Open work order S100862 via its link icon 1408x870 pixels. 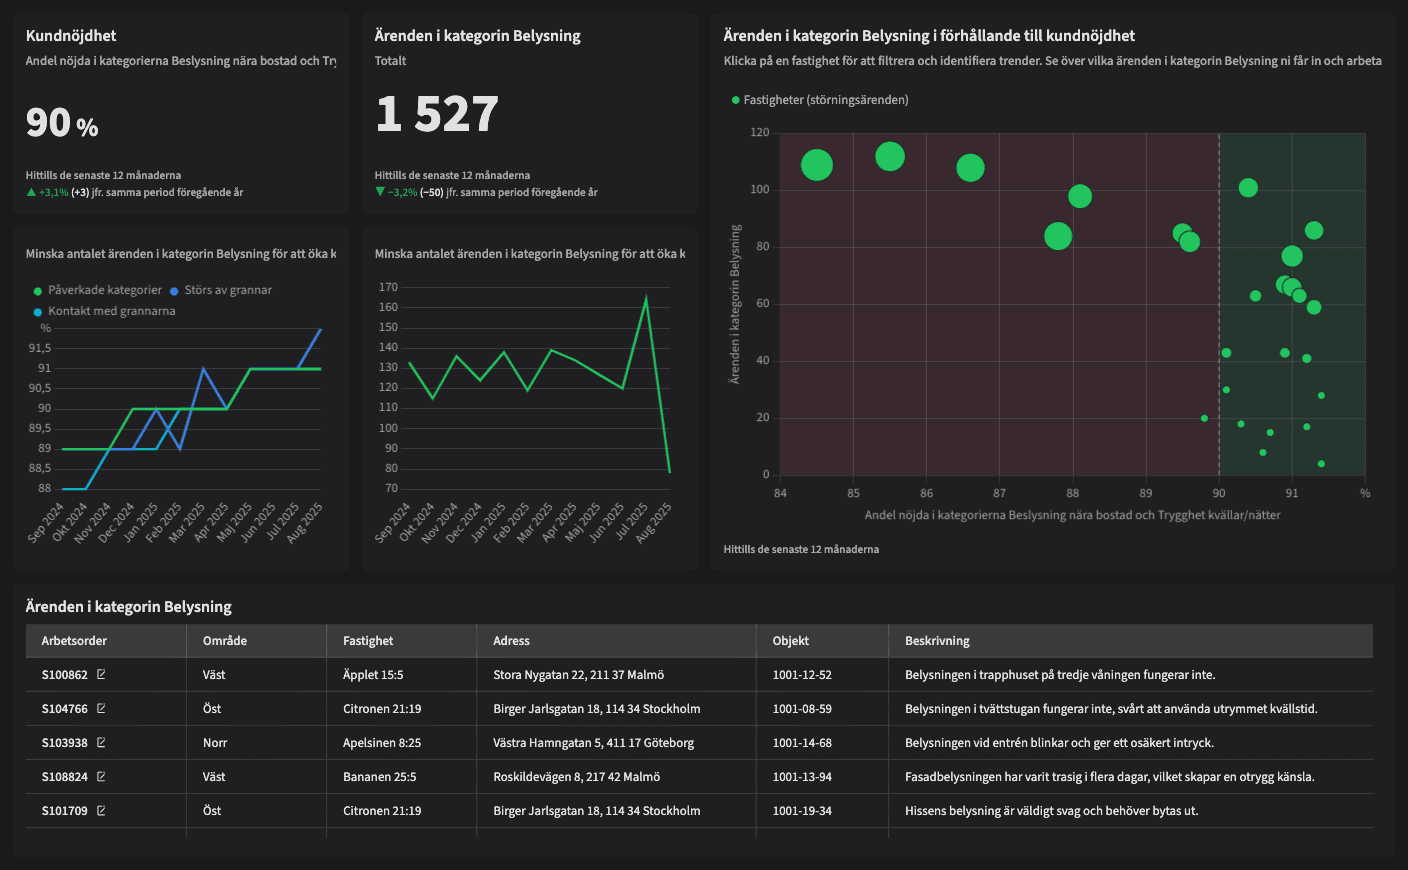coord(101,675)
